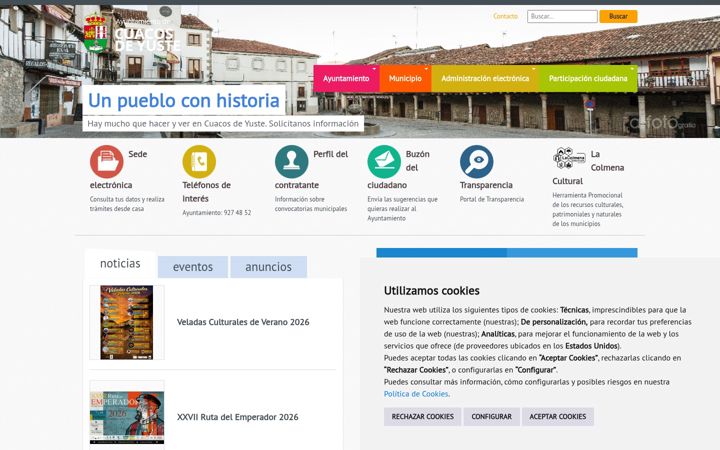
Task: Switch to the eventos tab
Action: click(193, 267)
